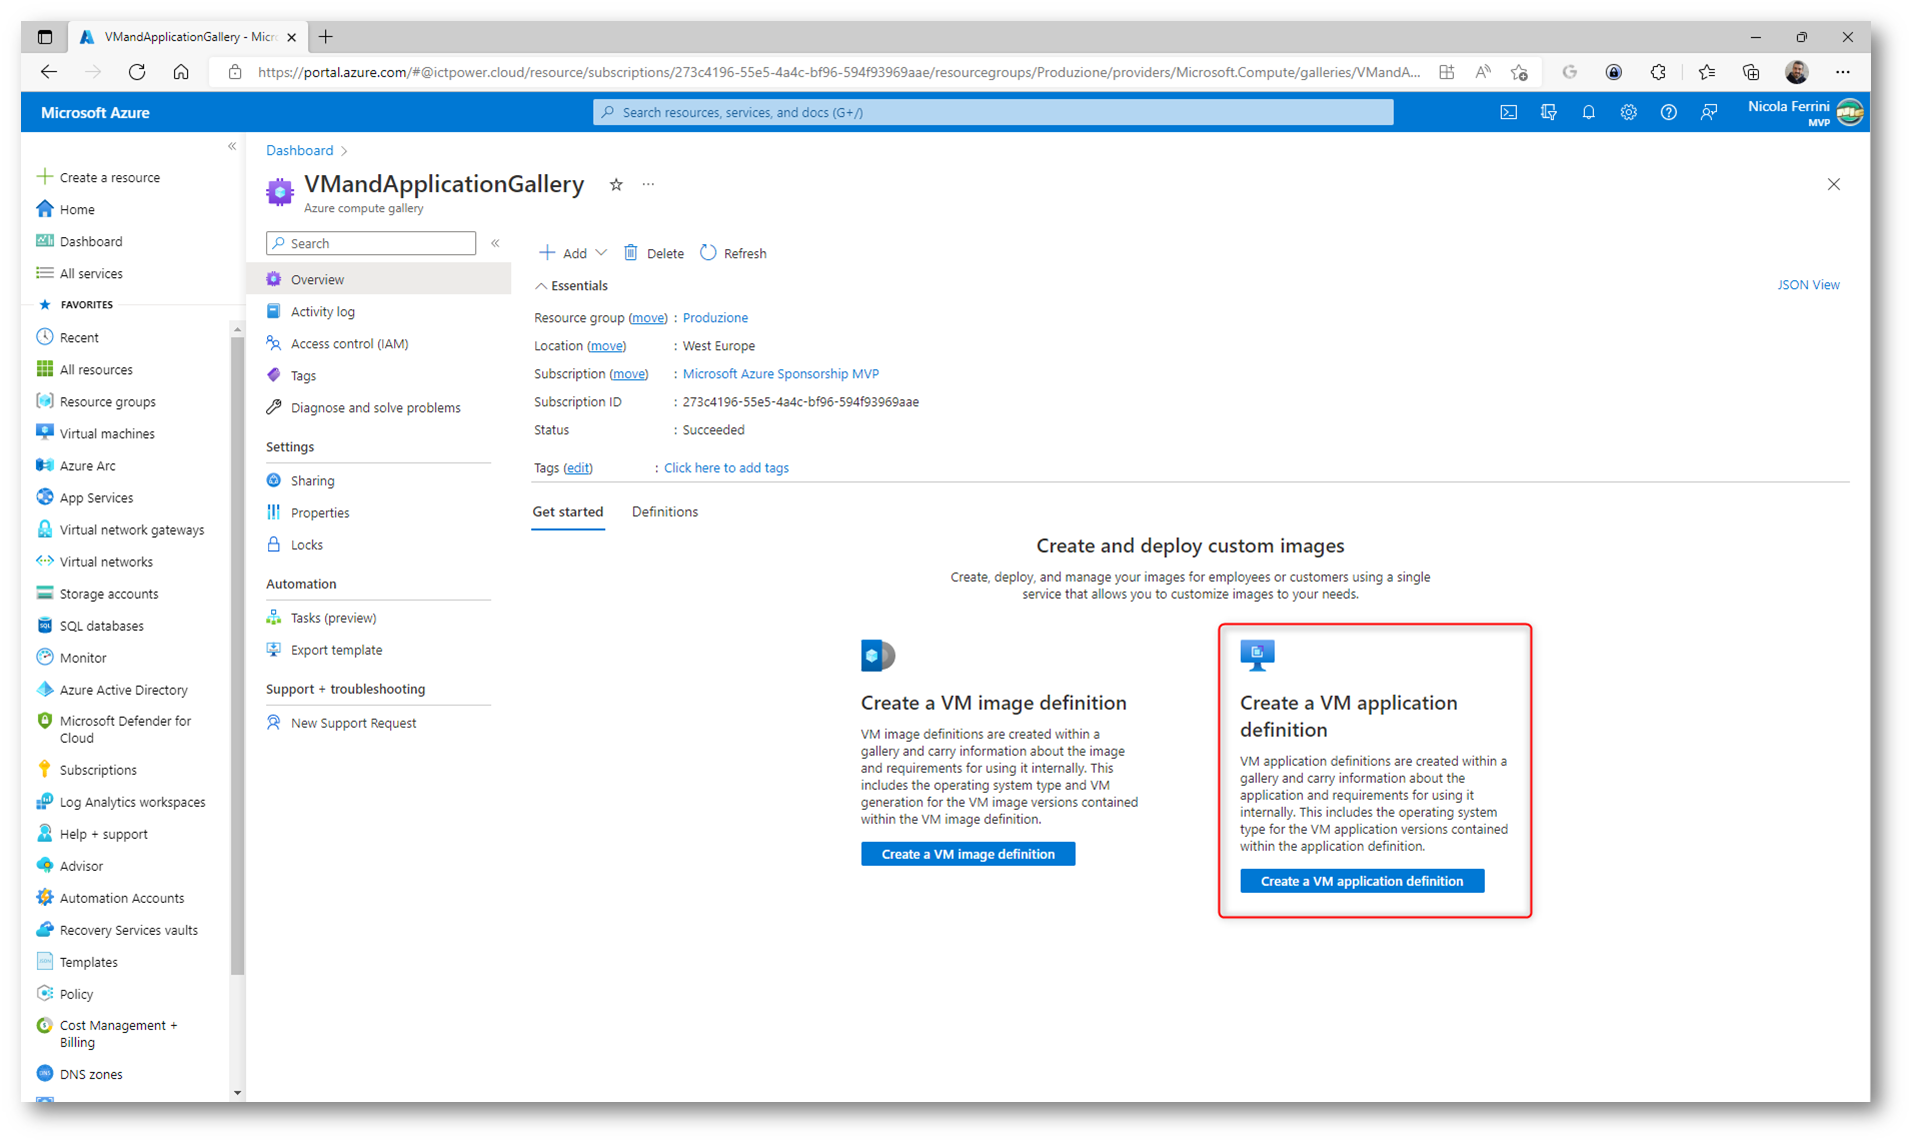Open SQL databases in favorites

(101, 625)
